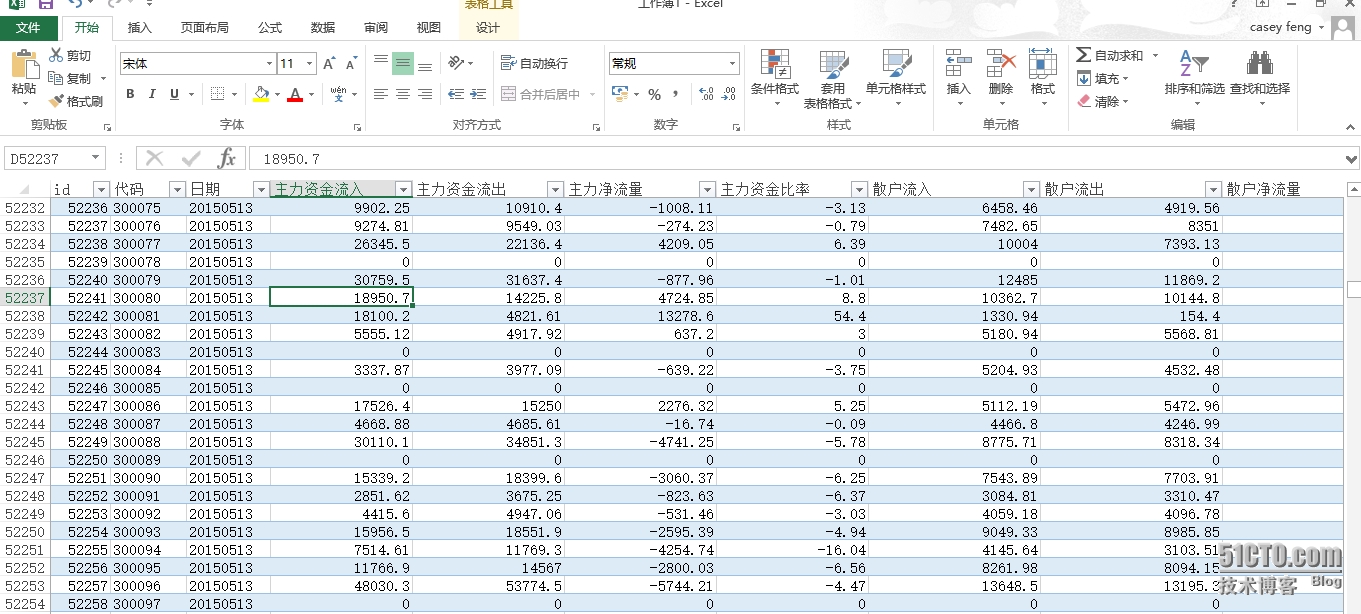The height and width of the screenshot is (614, 1361).
Task: Apply percent style format
Action: (654, 94)
